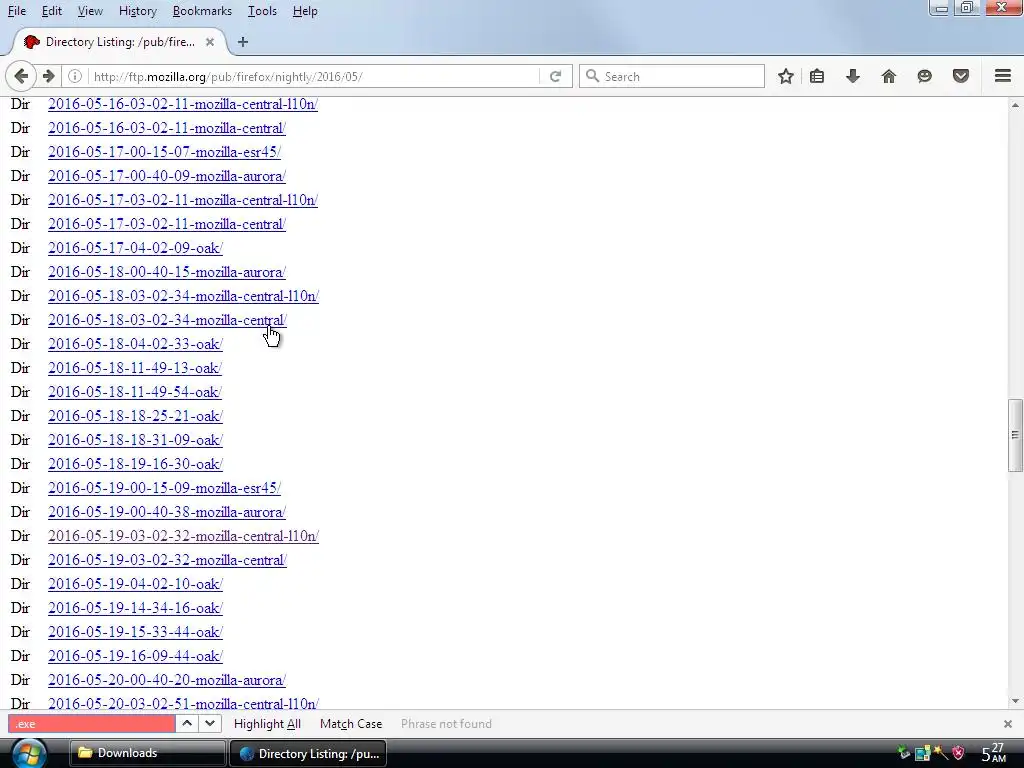Open the hamburger menu
The width and height of the screenshot is (1024, 768).
(1003, 76)
